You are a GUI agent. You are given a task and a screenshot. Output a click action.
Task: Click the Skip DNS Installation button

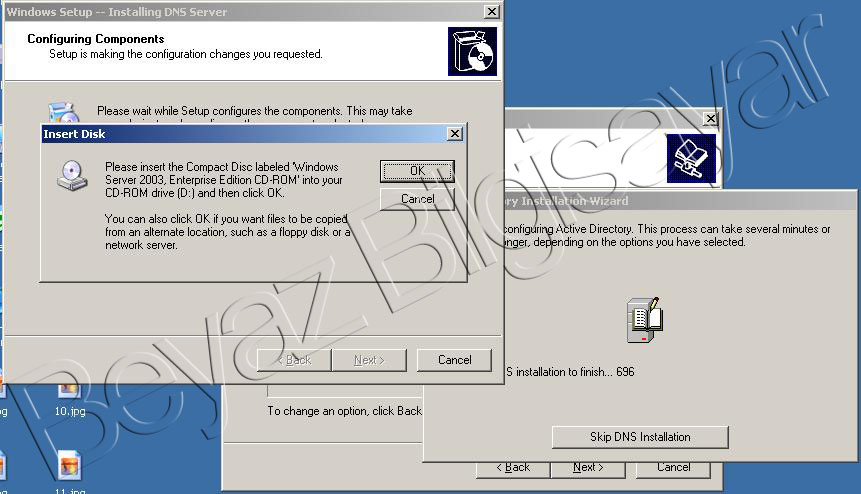[640, 437]
